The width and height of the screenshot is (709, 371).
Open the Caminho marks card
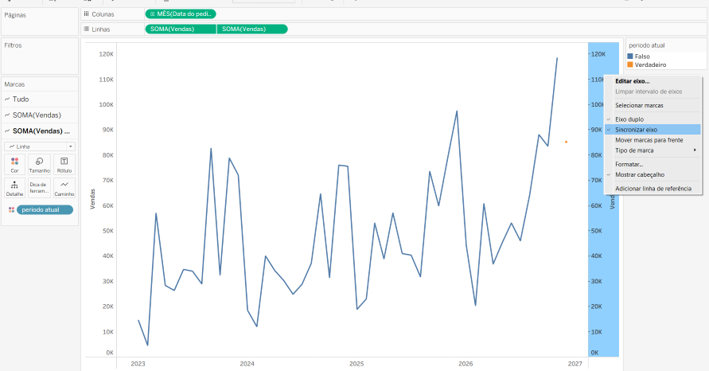(64, 188)
